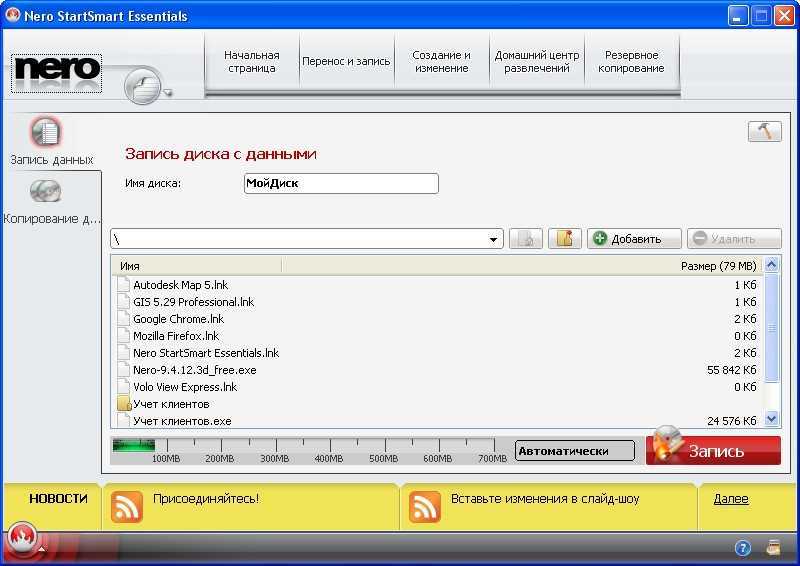Open options with the hammer icon
The width and height of the screenshot is (800, 566).
[x=764, y=132]
